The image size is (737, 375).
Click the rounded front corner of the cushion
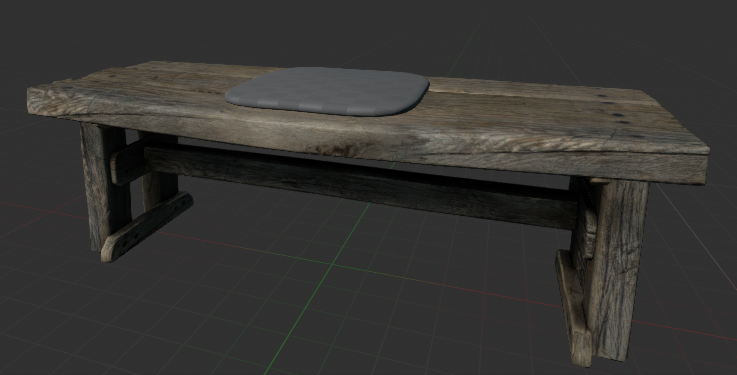403,108
